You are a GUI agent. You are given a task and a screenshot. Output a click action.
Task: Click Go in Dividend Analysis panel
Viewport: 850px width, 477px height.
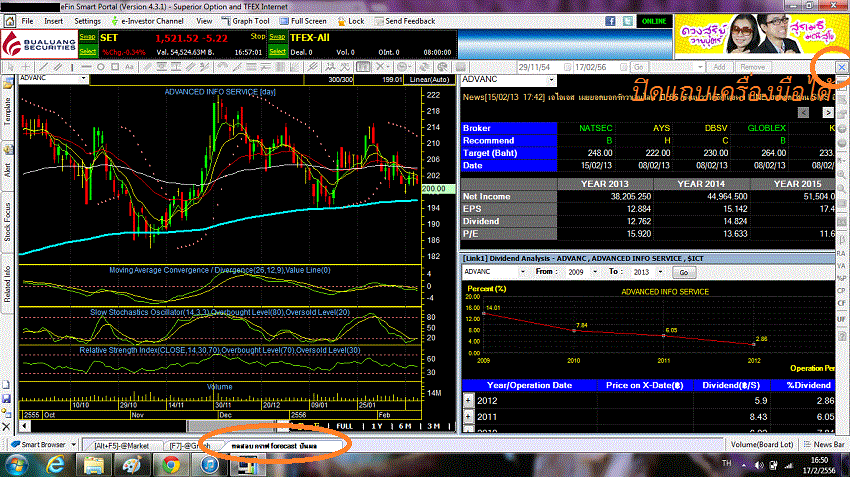(x=684, y=272)
